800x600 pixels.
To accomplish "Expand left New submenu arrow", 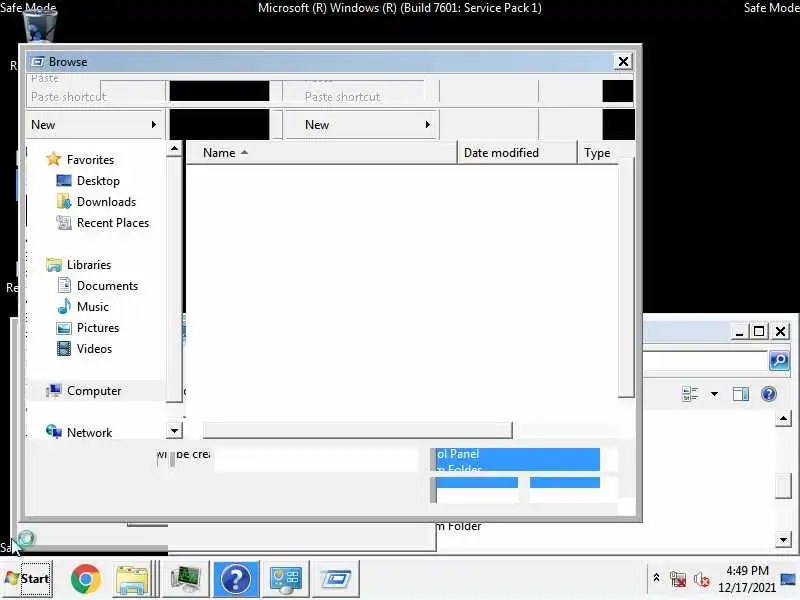I will point(154,124).
